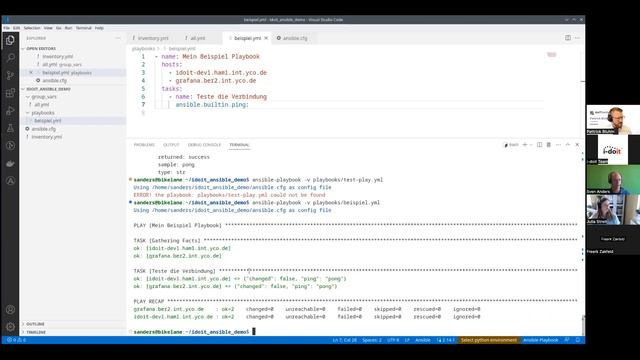The image size is (640, 360).
Task: Open terminal panel more actions ellipsis
Action: (x=558, y=144)
